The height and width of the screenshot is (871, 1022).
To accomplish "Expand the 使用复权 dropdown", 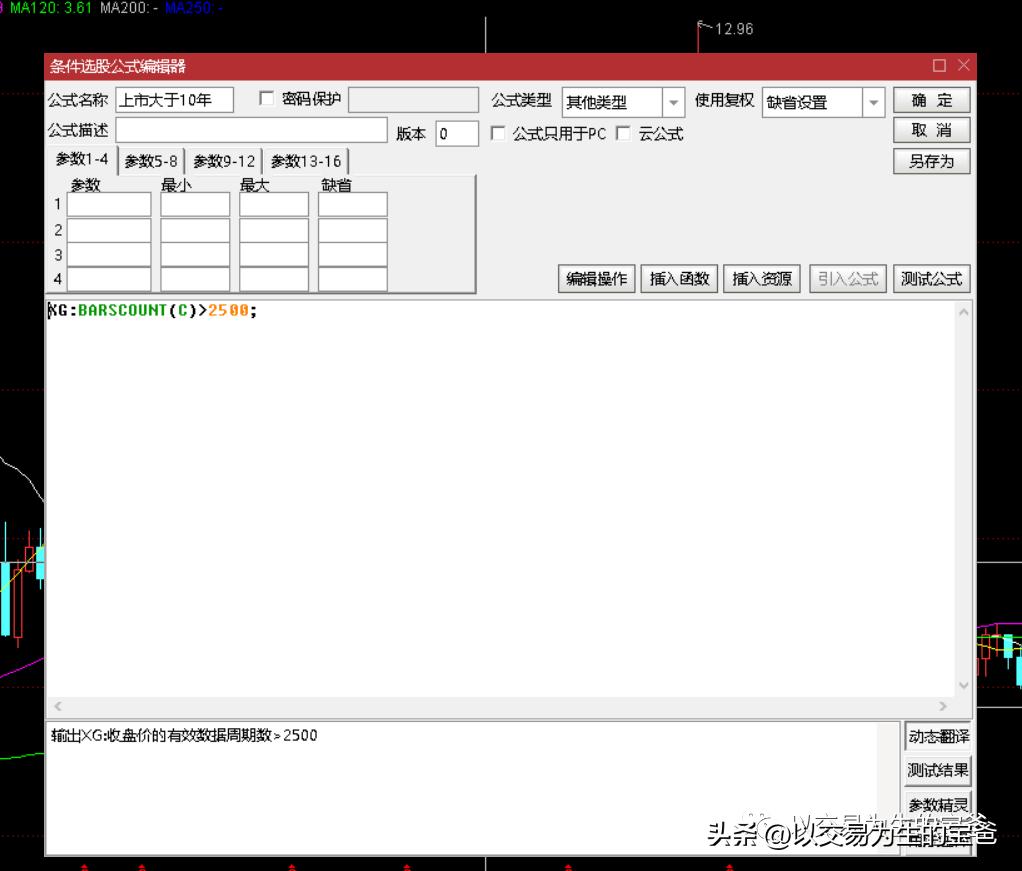I will point(874,102).
